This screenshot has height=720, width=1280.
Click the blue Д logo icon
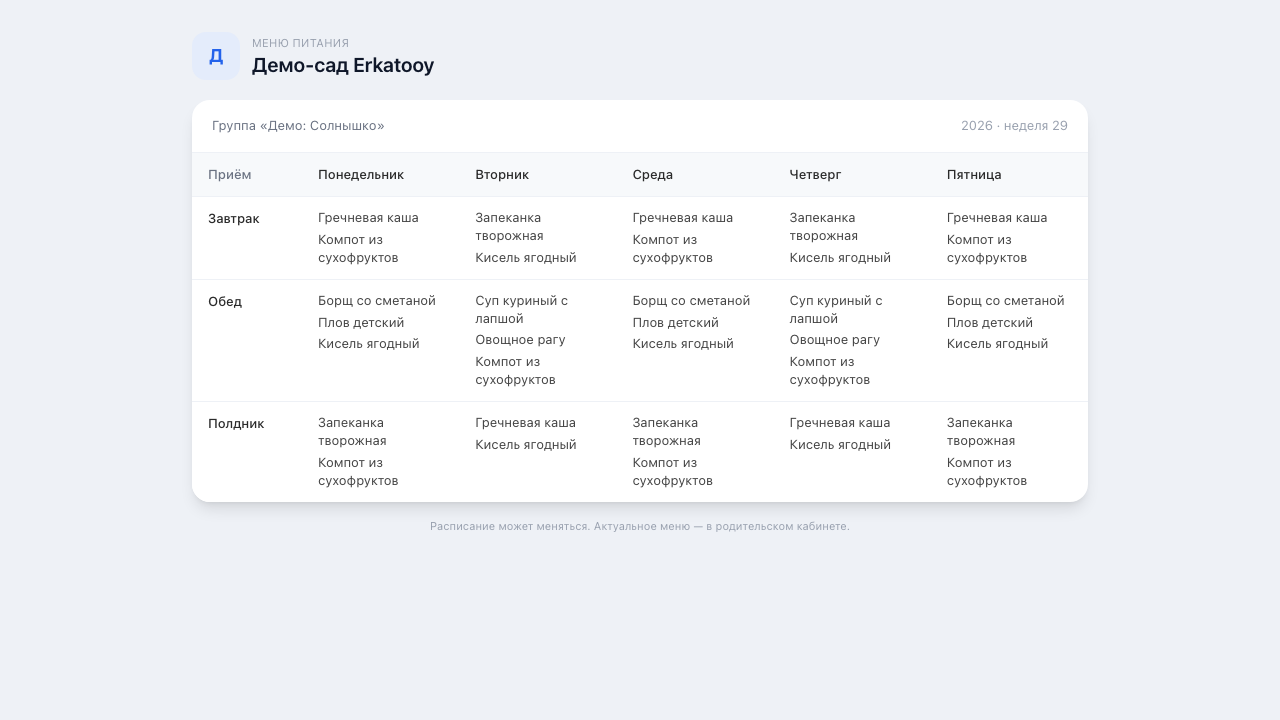tap(216, 56)
